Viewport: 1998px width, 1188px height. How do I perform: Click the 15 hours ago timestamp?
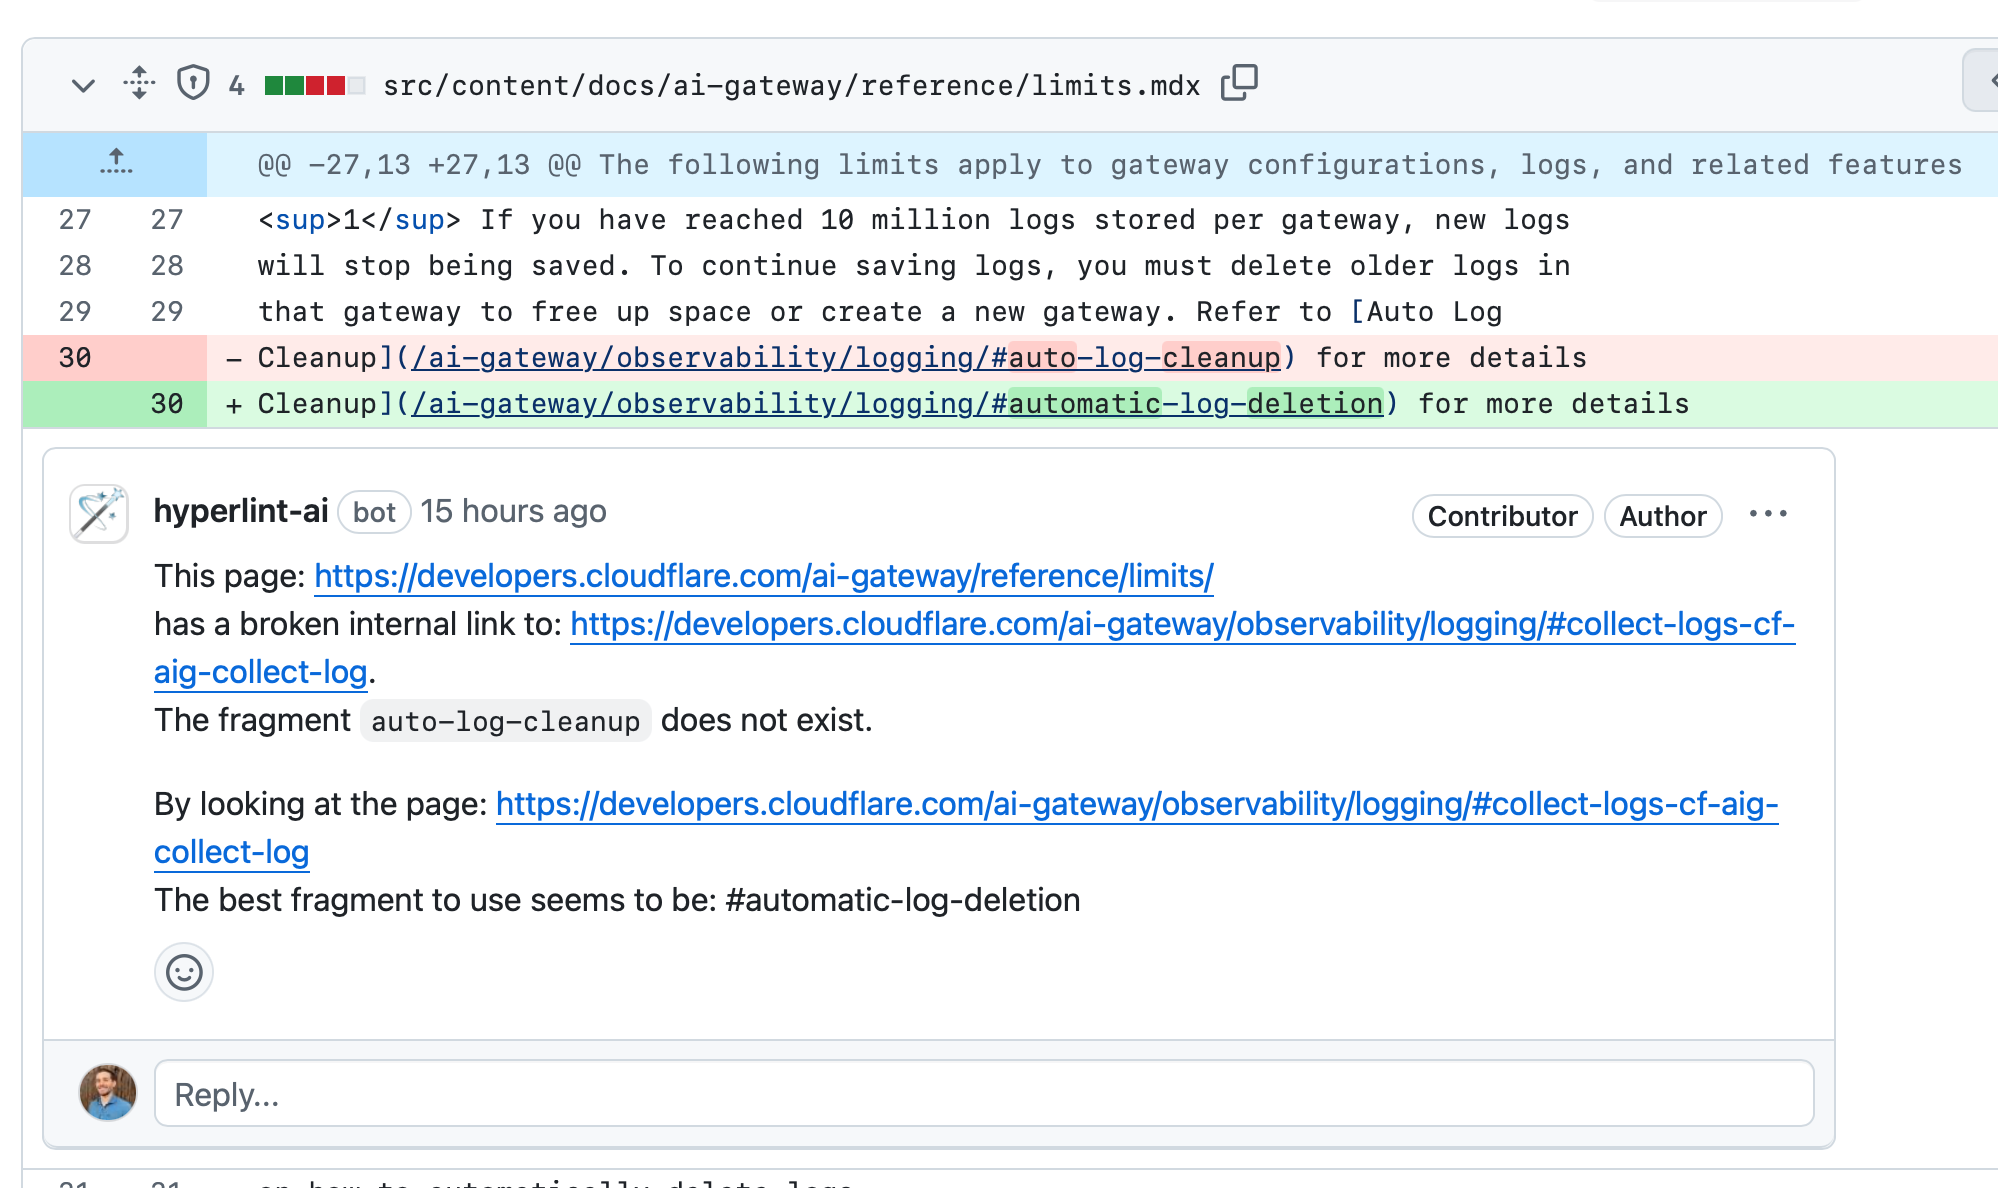pyautogui.click(x=513, y=511)
